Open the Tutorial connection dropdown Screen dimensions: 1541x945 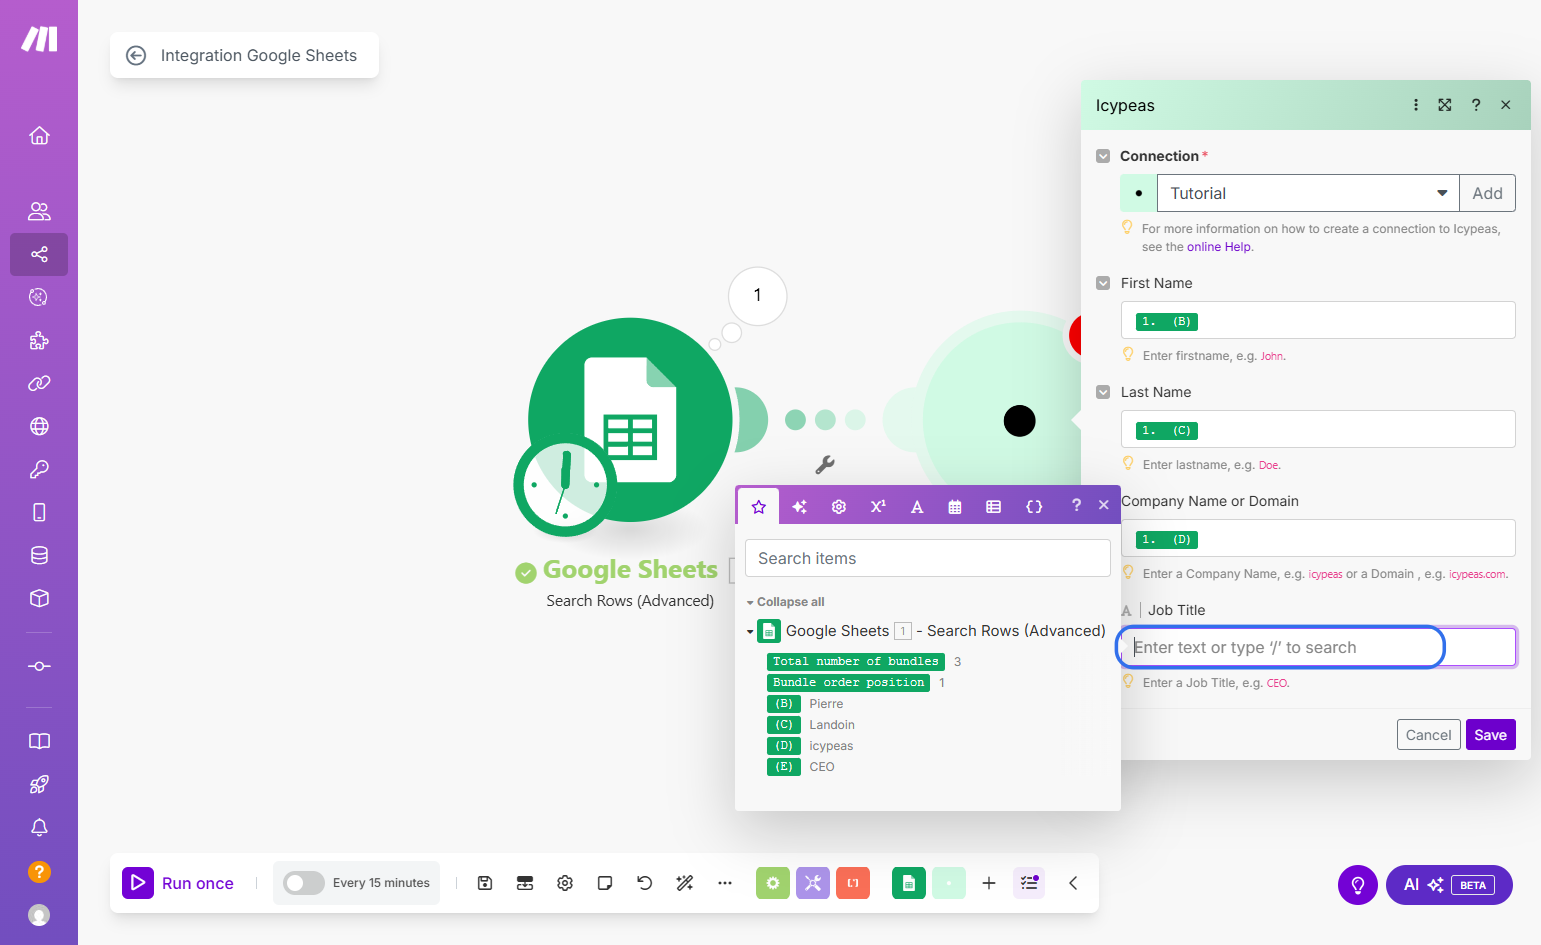[x=1308, y=193]
